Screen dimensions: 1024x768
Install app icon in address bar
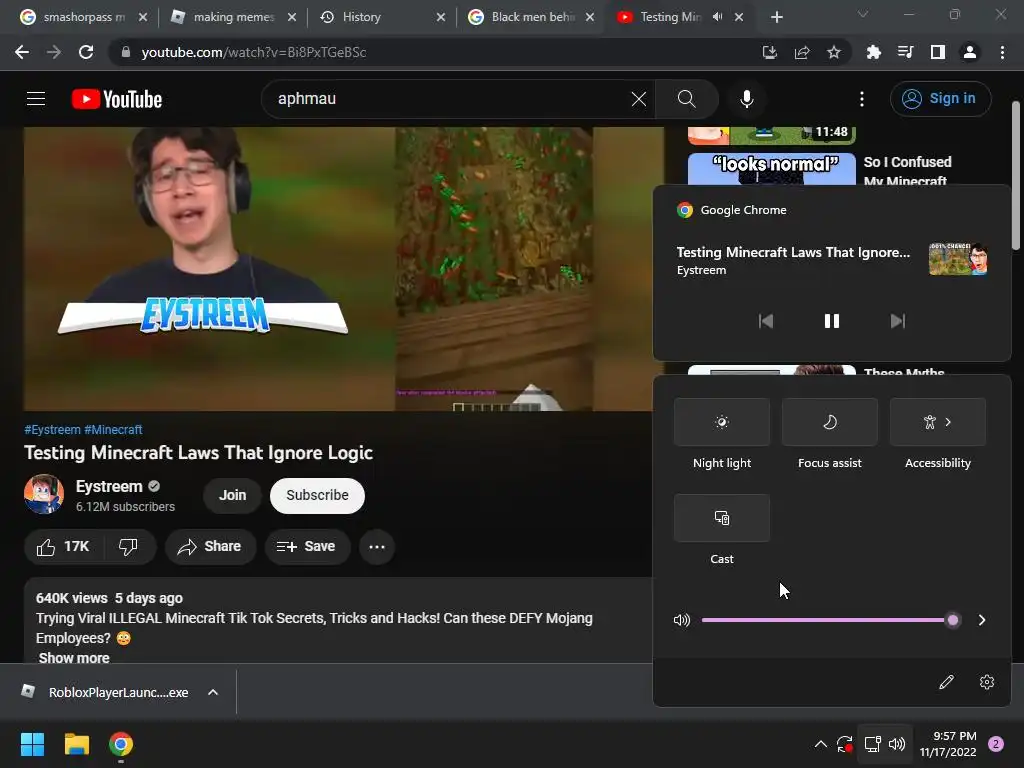click(770, 52)
